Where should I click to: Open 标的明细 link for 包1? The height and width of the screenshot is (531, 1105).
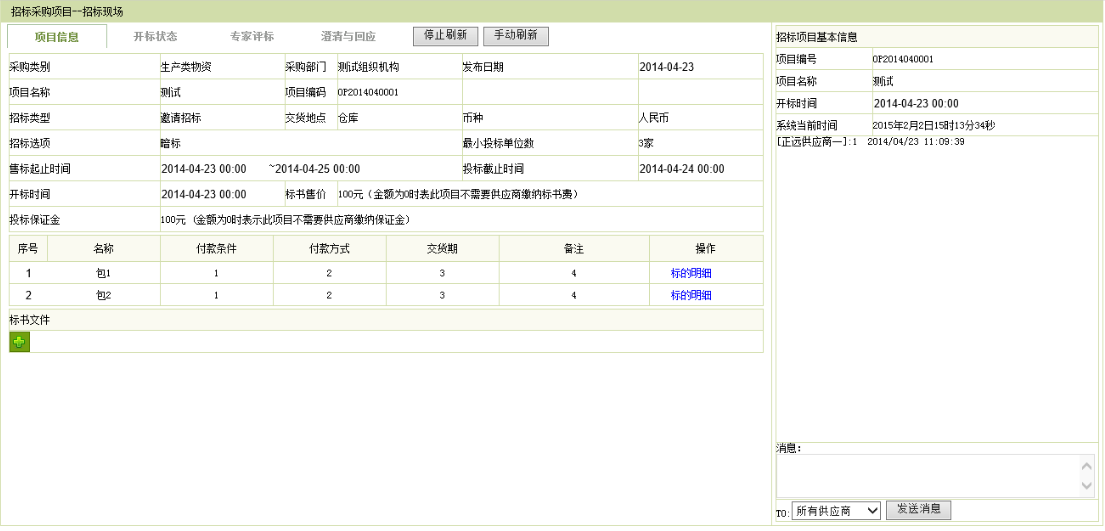click(691, 273)
